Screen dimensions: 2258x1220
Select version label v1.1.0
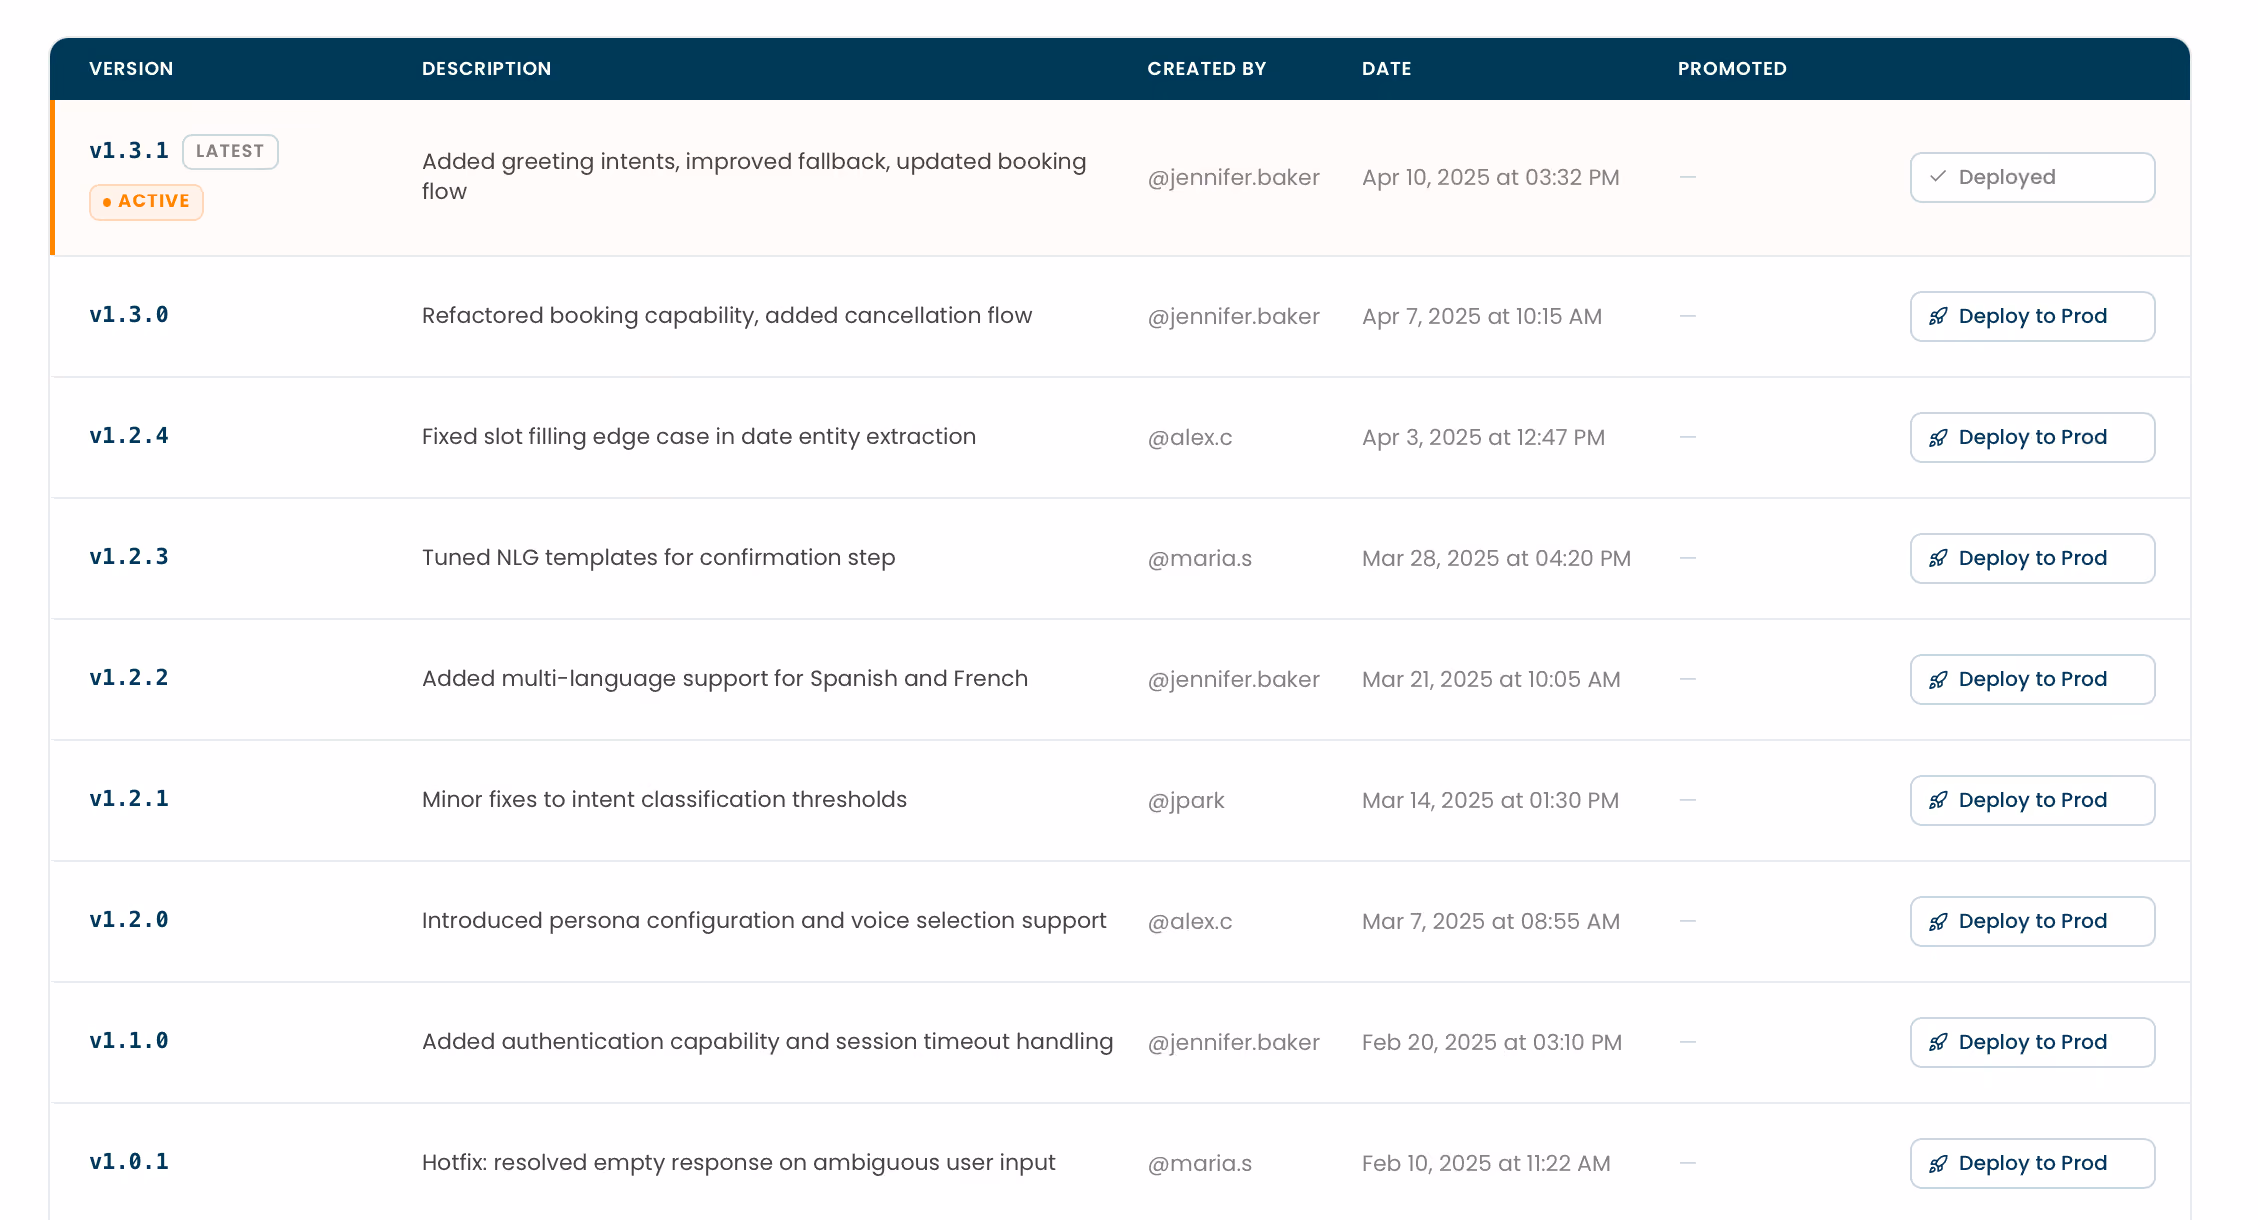[x=129, y=1041]
